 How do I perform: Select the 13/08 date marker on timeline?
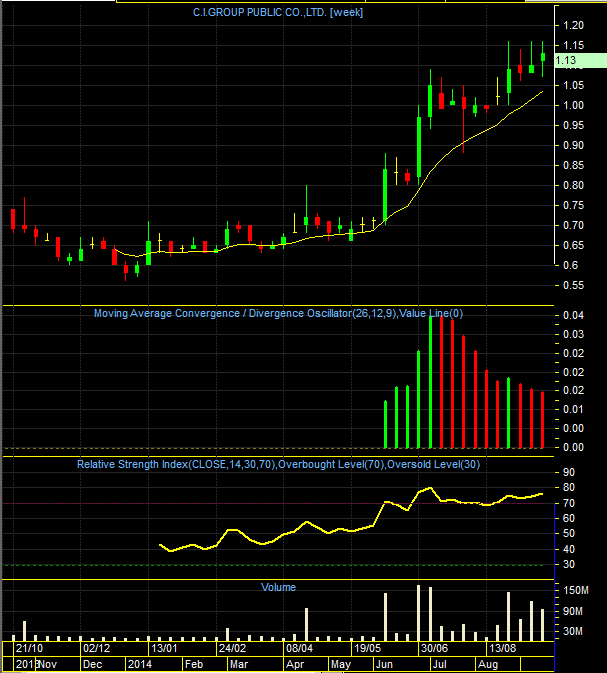click(503, 648)
